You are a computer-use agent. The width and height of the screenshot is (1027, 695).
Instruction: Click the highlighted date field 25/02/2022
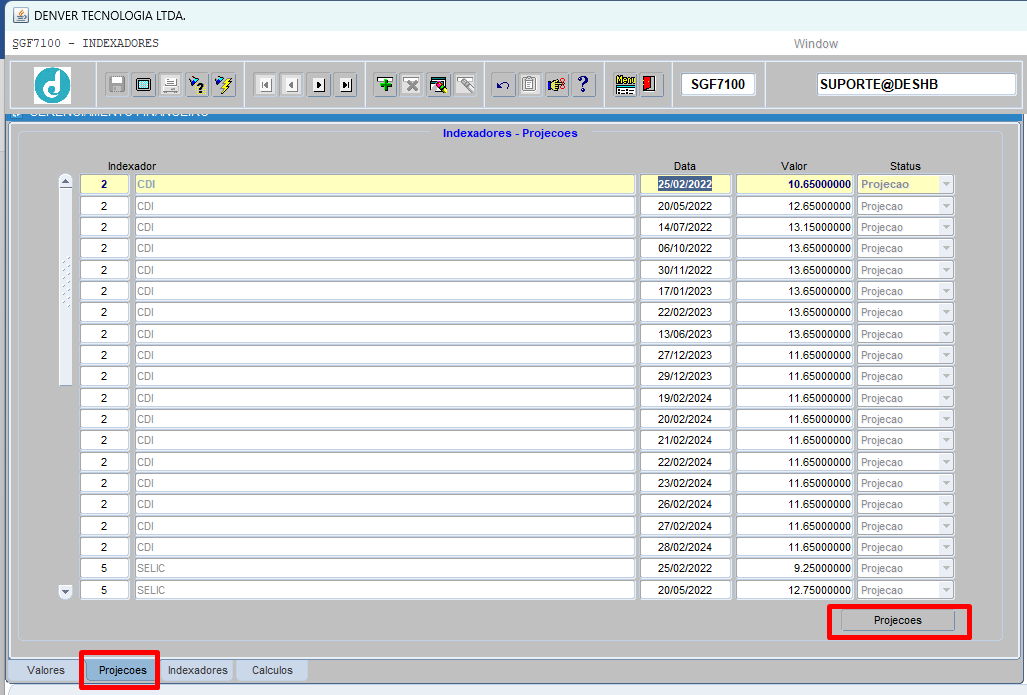685,184
